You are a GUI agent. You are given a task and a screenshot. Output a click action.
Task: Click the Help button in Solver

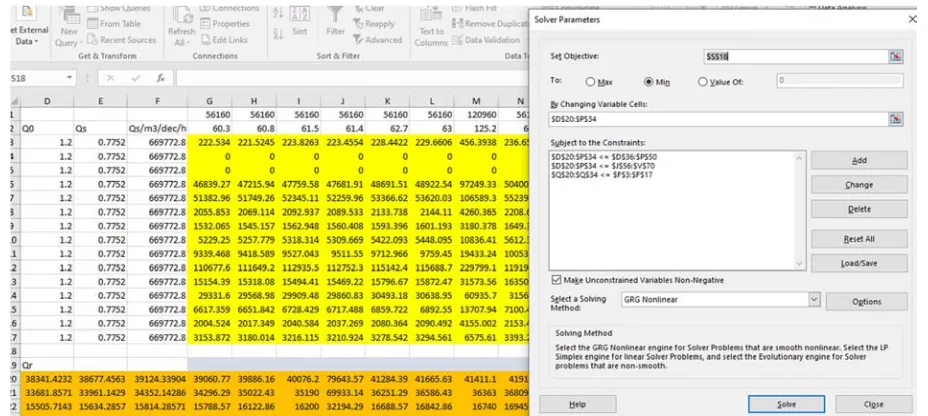point(577,404)
